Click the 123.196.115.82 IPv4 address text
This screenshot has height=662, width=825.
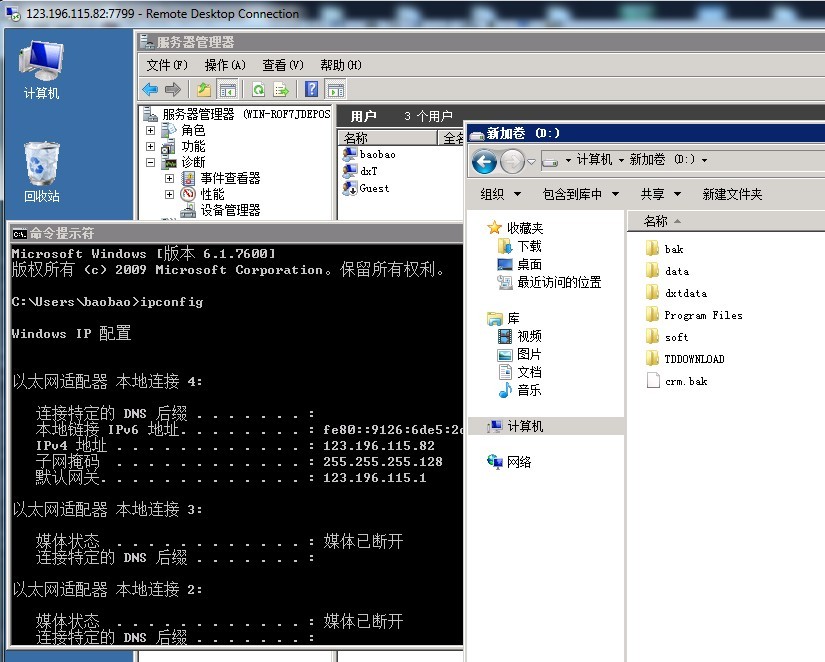pos(379,446)
